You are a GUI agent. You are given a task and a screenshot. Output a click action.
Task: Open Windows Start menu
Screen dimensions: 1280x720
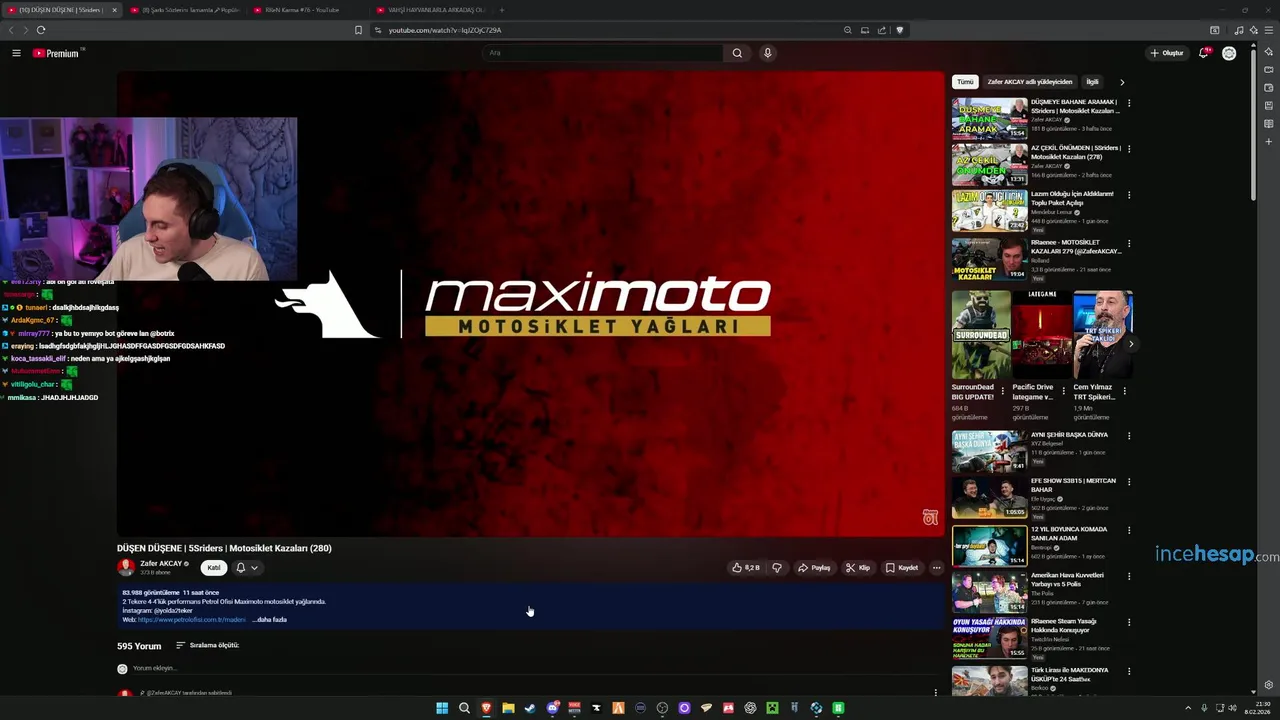(x=442, y=708)
